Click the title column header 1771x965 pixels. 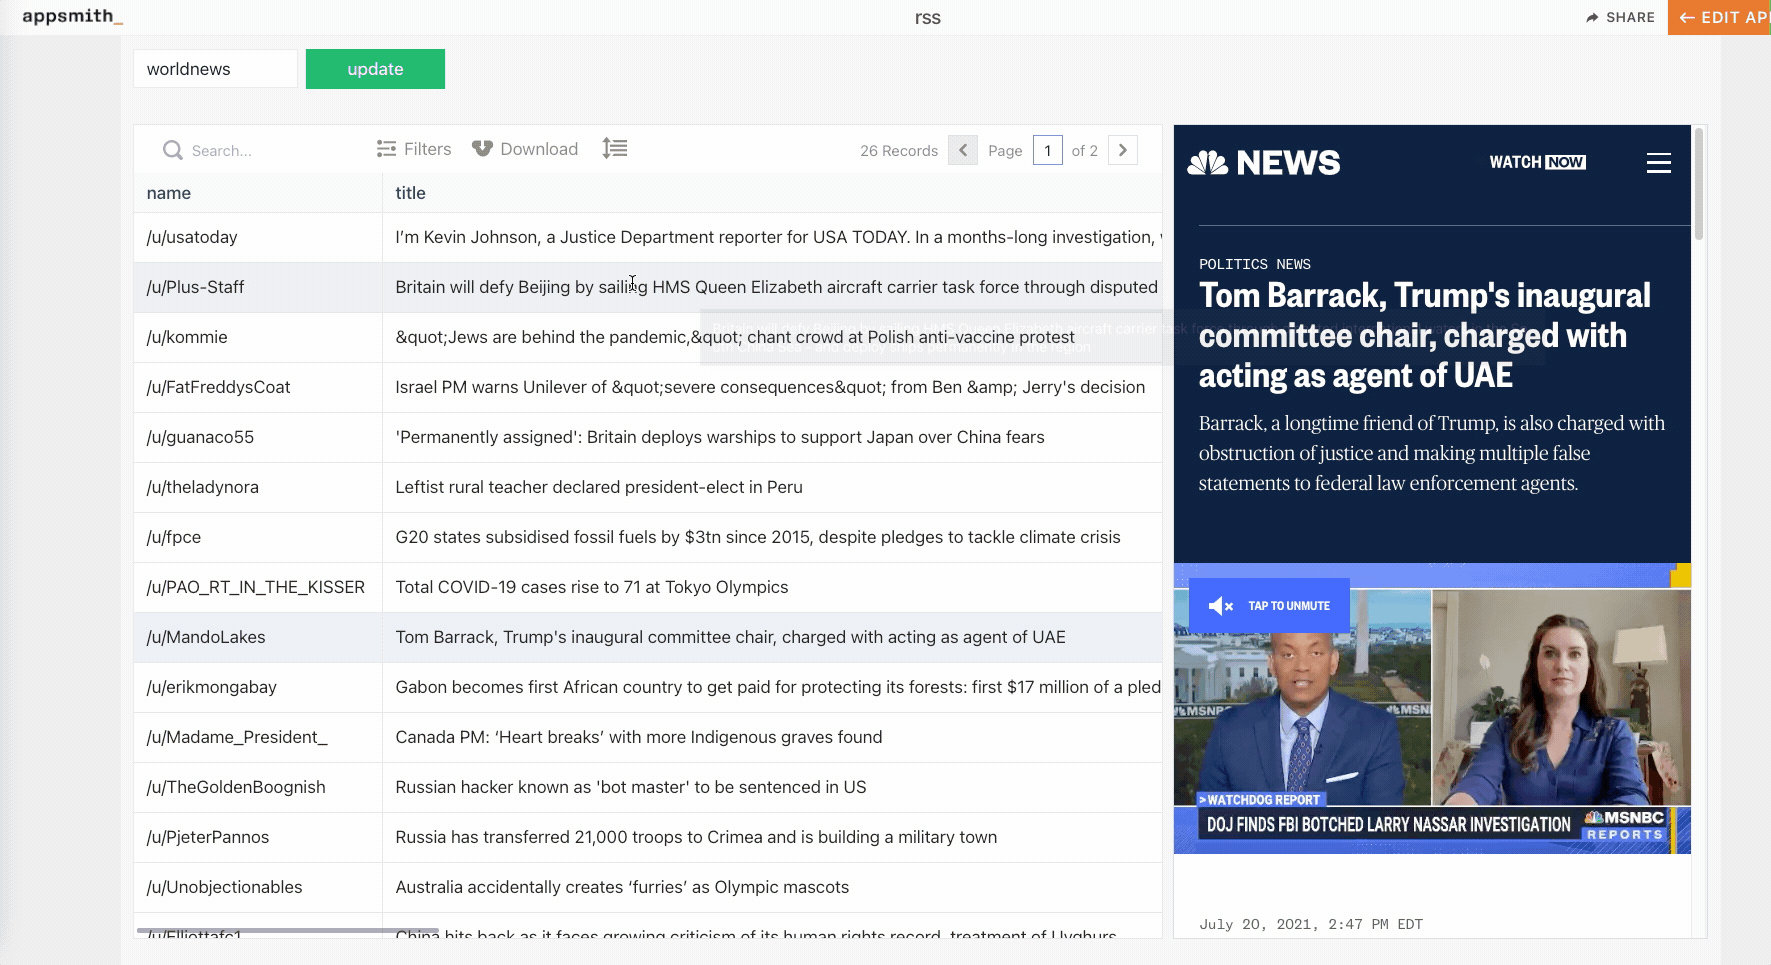pos(410,193)
